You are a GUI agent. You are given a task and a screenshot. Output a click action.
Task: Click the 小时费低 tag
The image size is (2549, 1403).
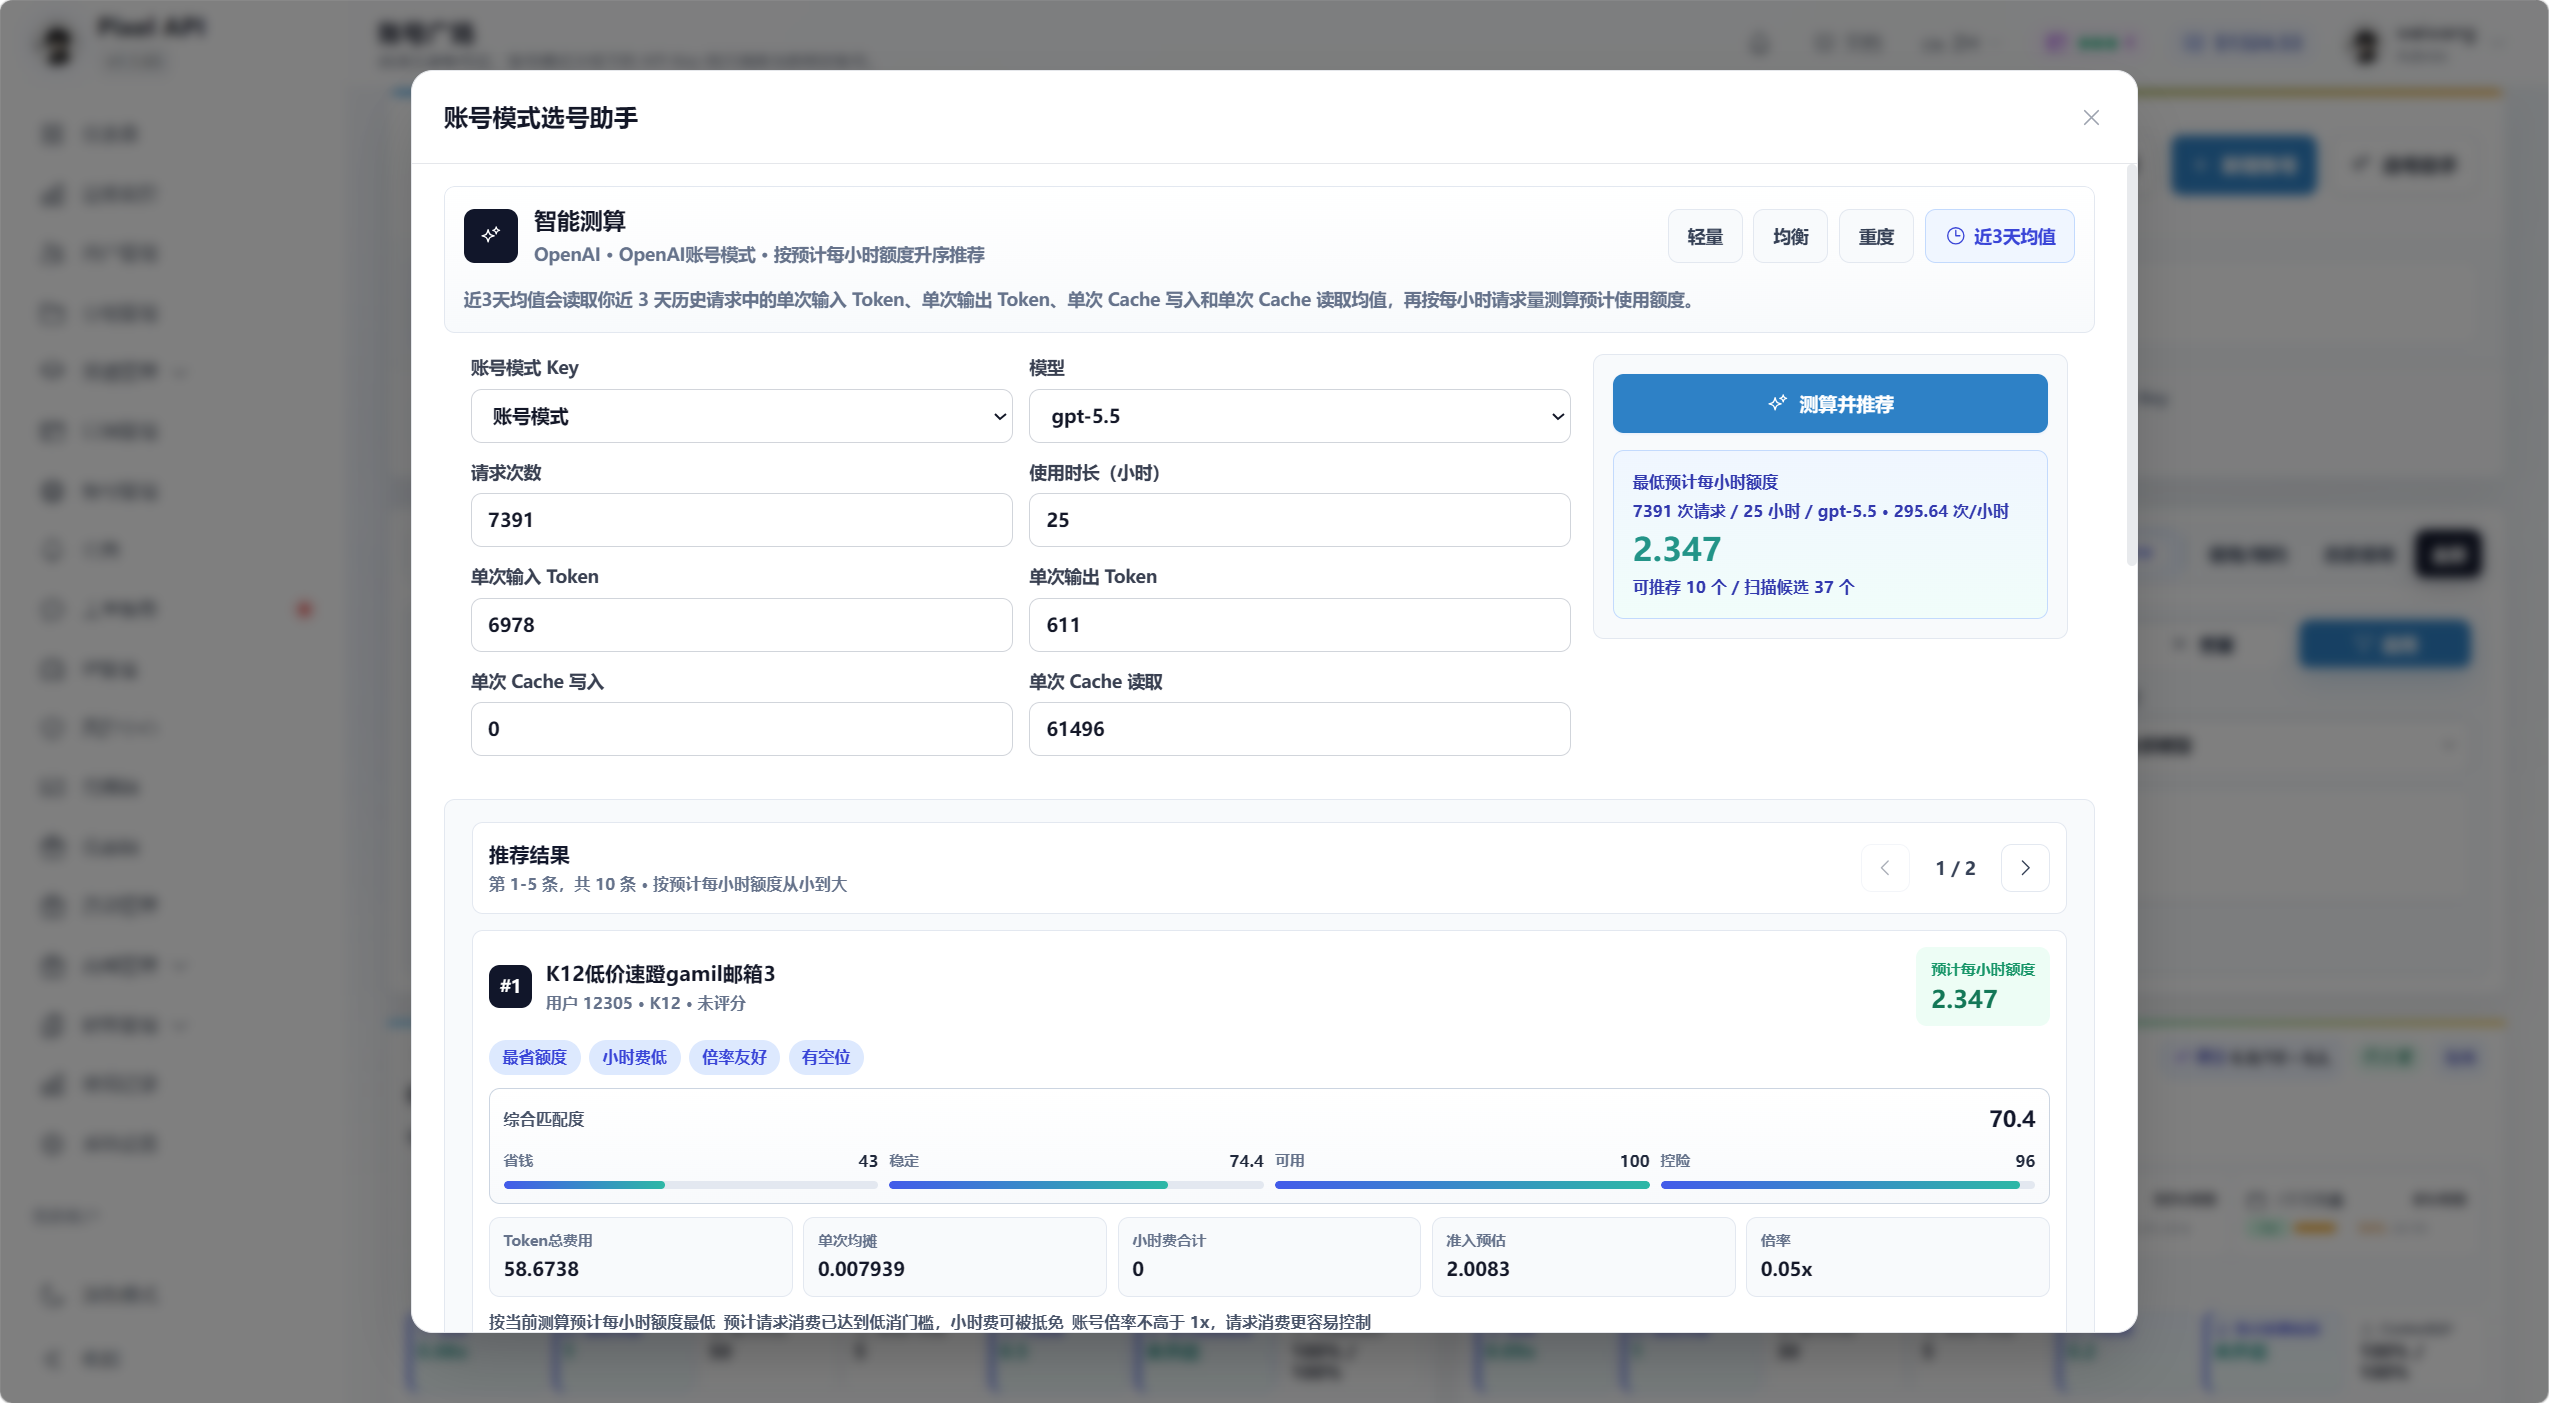click(x=634, y=1057)
